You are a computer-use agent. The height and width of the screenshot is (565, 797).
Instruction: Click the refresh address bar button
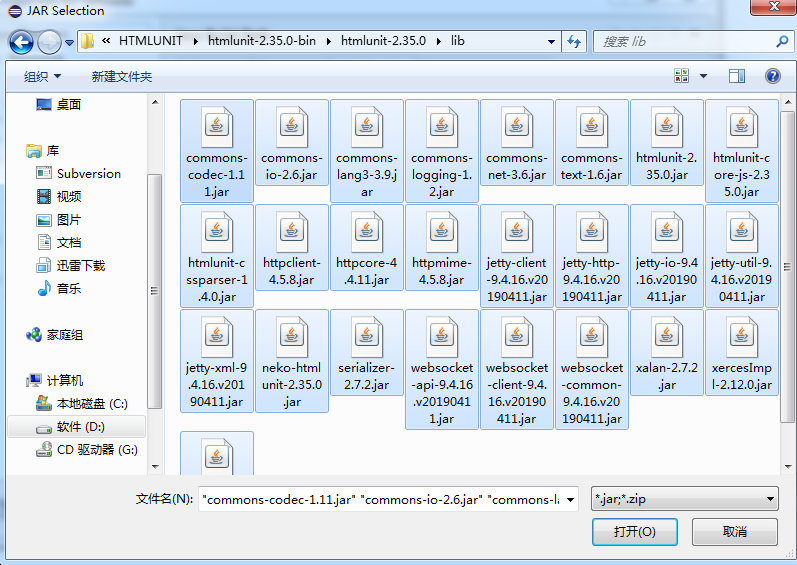click(574, 41)
